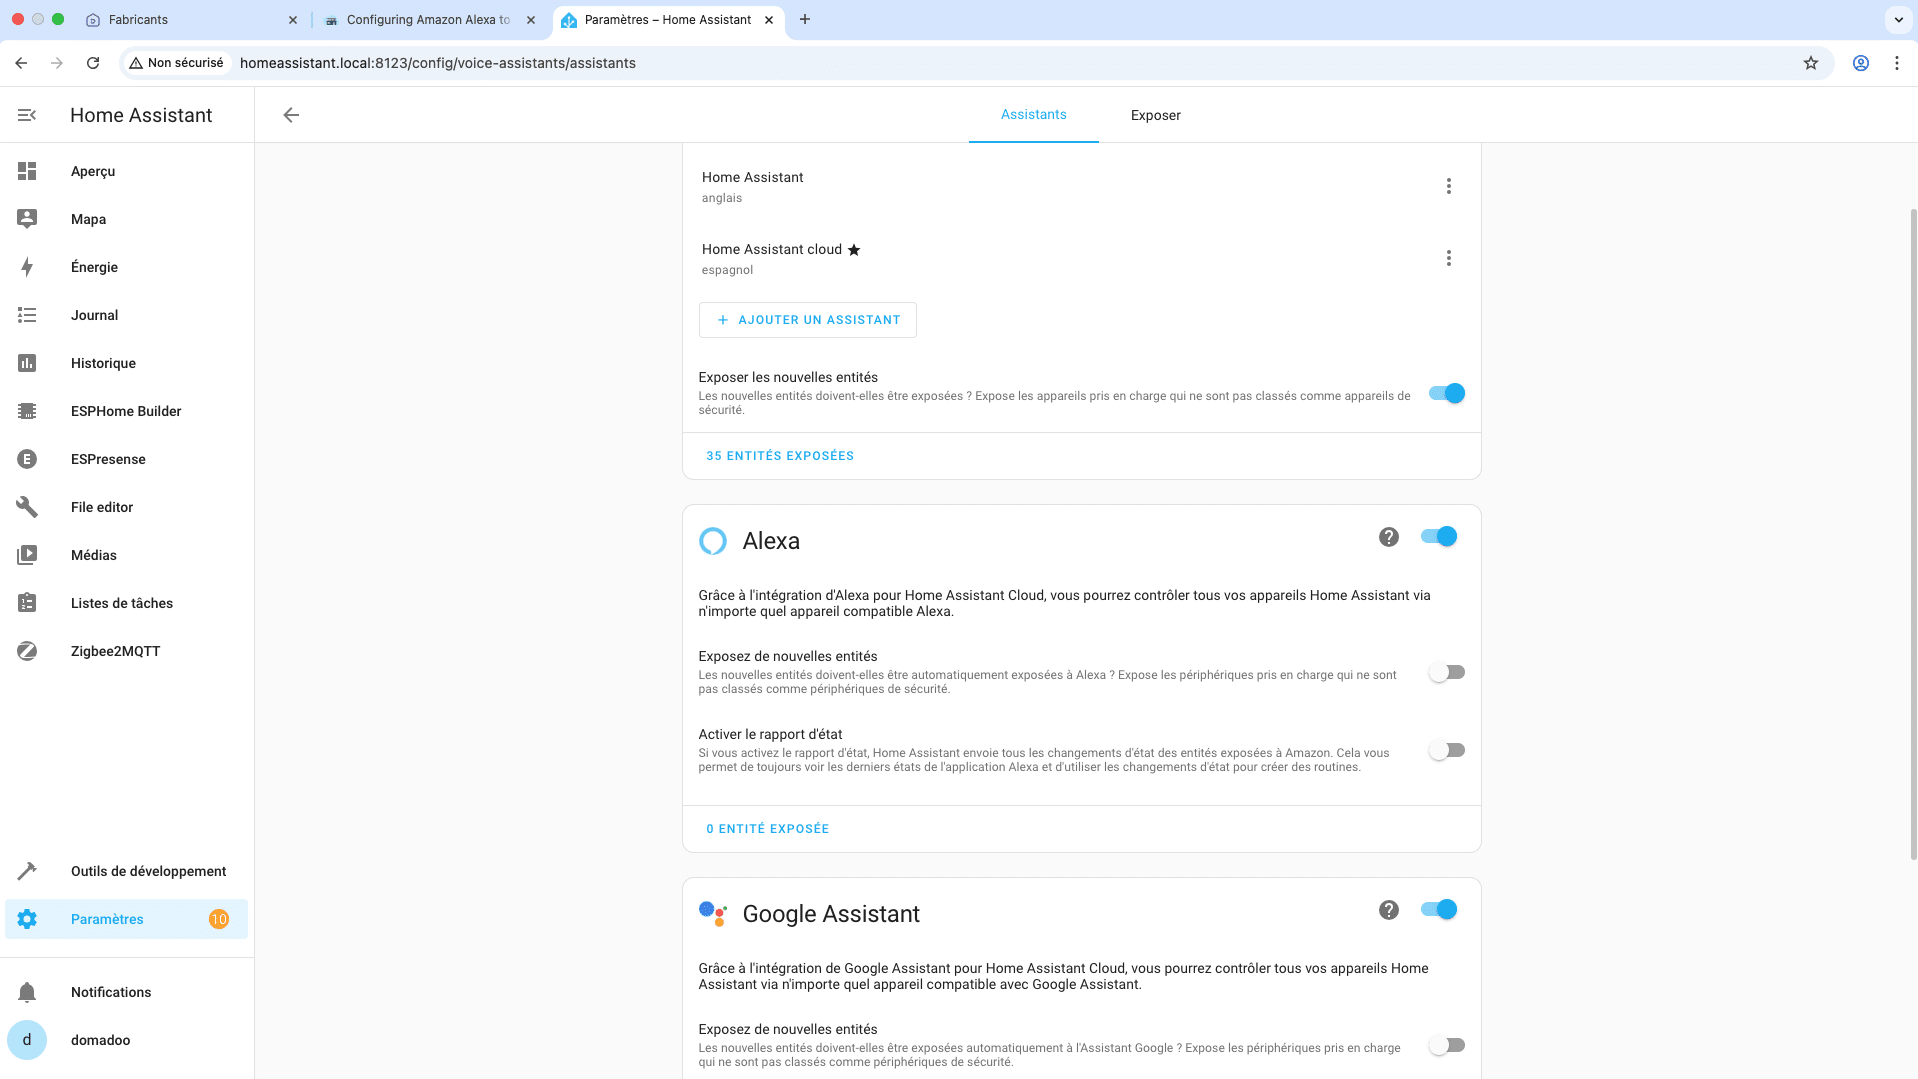Open the Journal list icon
Image resolution: width=1918 pixels, height=1079 pixels.
27,315
